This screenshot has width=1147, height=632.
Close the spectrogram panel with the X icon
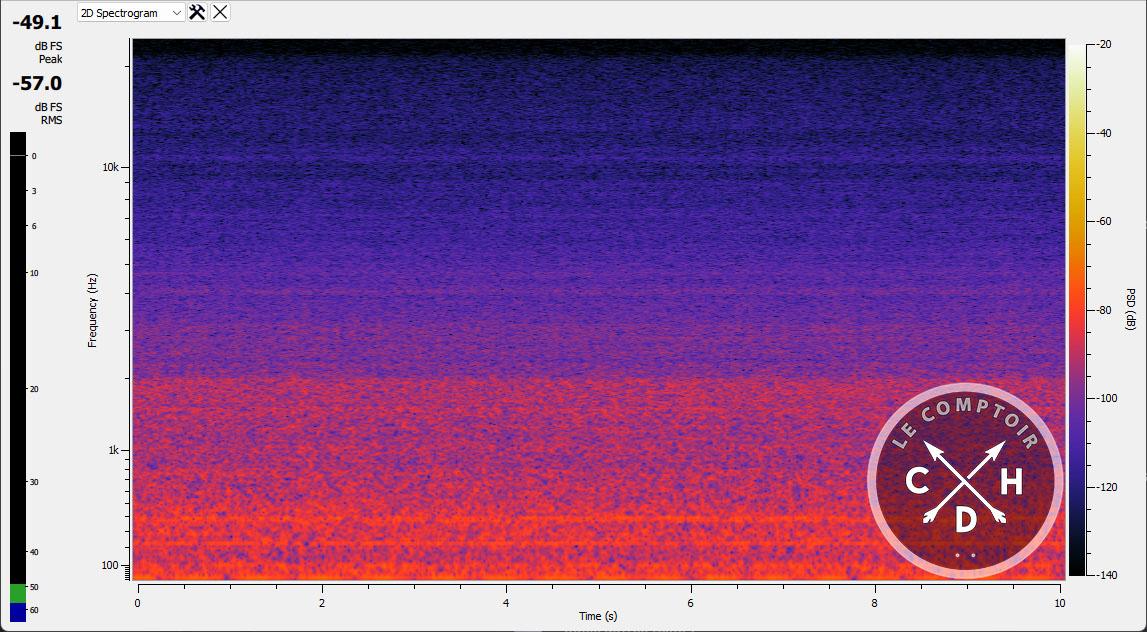point(220,12)
